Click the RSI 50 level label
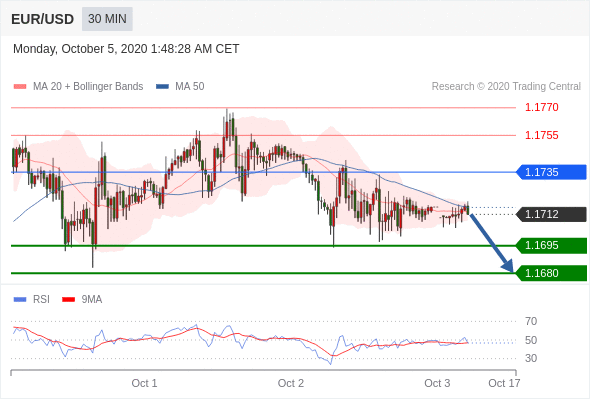The width and height of the screenshot is (590, 400). click(x=531, y=340)
